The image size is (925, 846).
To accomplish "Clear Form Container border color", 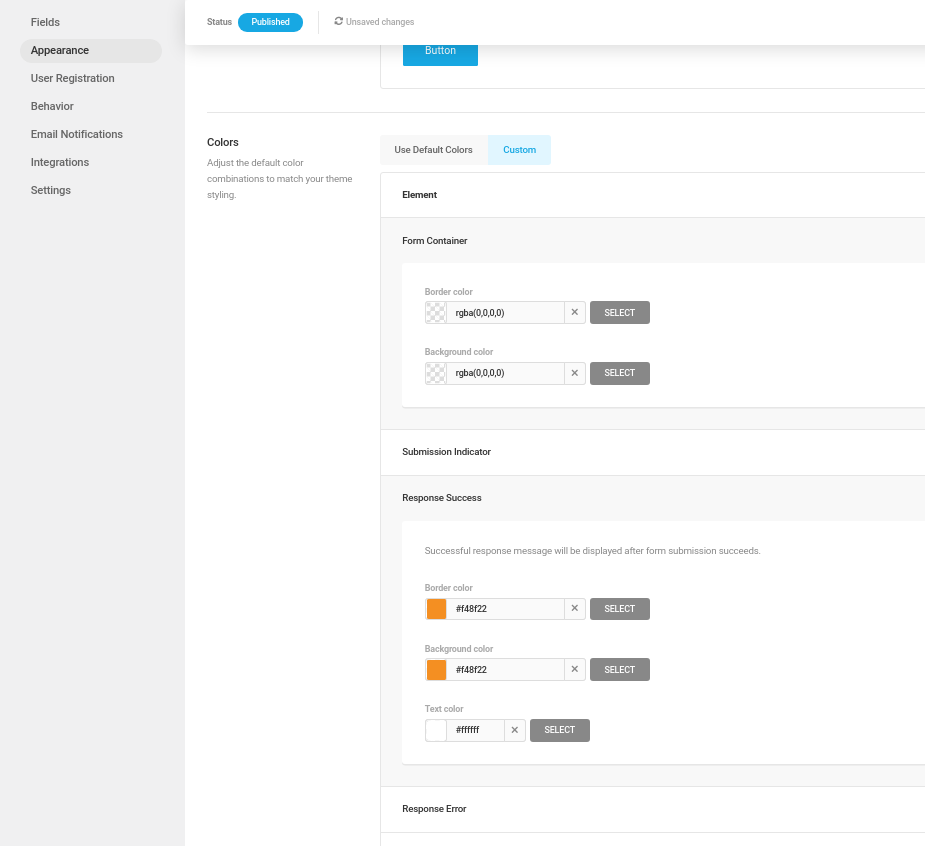I will (x=575, y=313).
